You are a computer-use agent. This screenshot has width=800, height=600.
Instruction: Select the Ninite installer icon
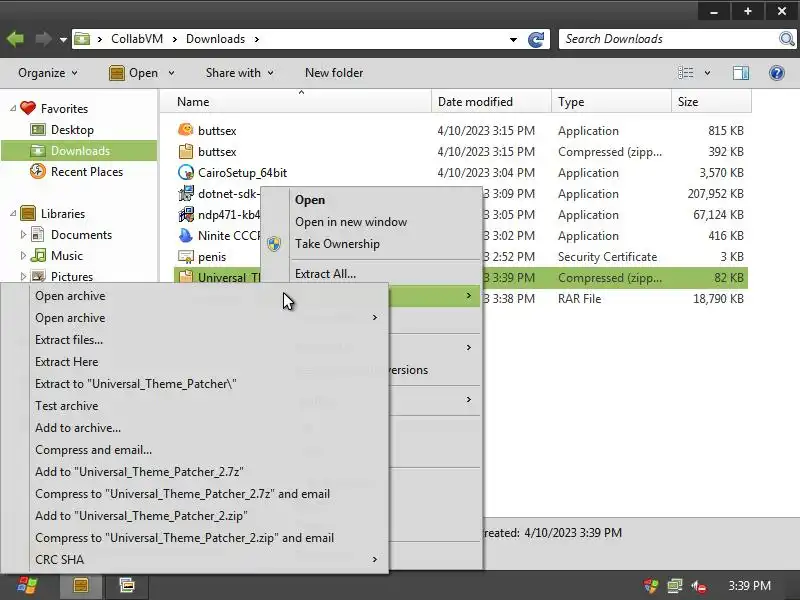tap(186, 235)
